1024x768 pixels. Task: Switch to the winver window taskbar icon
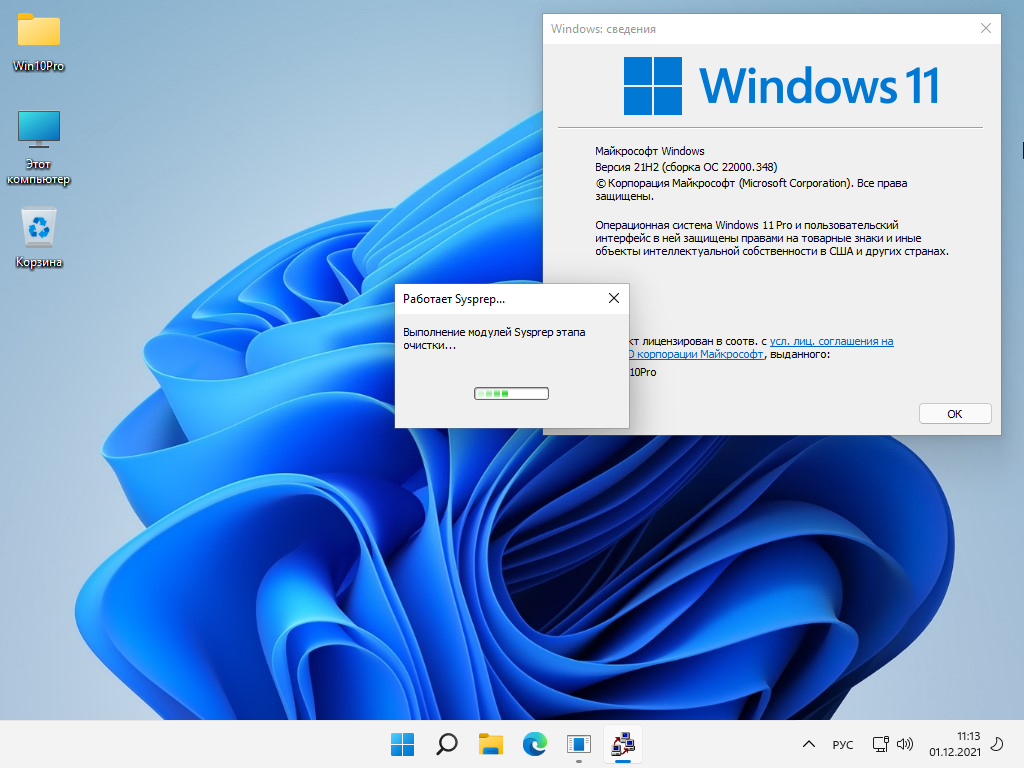(x=579, y=744)
